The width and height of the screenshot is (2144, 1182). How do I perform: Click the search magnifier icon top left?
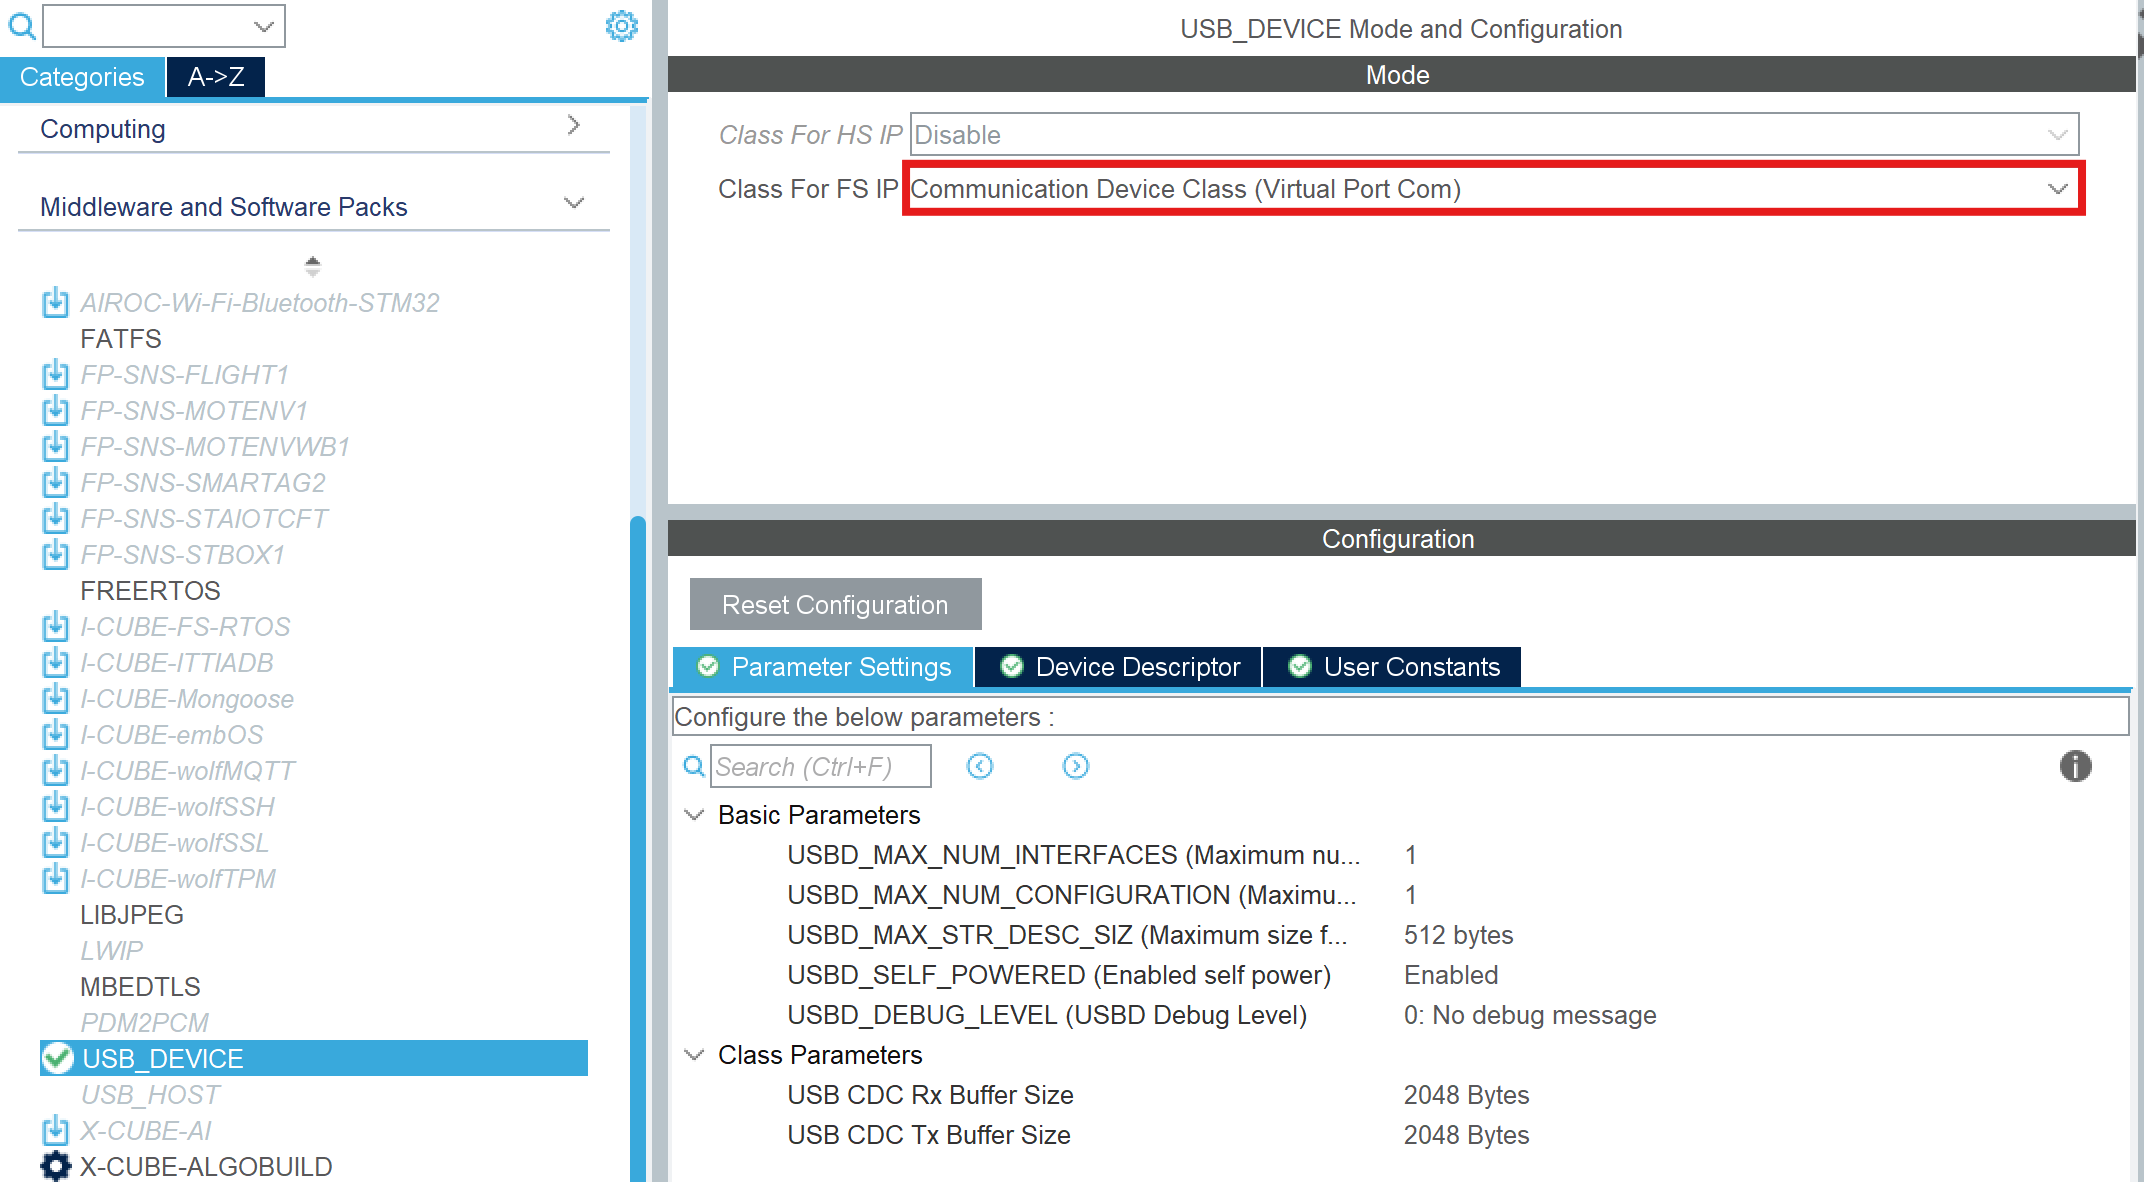tap(21, 26)
